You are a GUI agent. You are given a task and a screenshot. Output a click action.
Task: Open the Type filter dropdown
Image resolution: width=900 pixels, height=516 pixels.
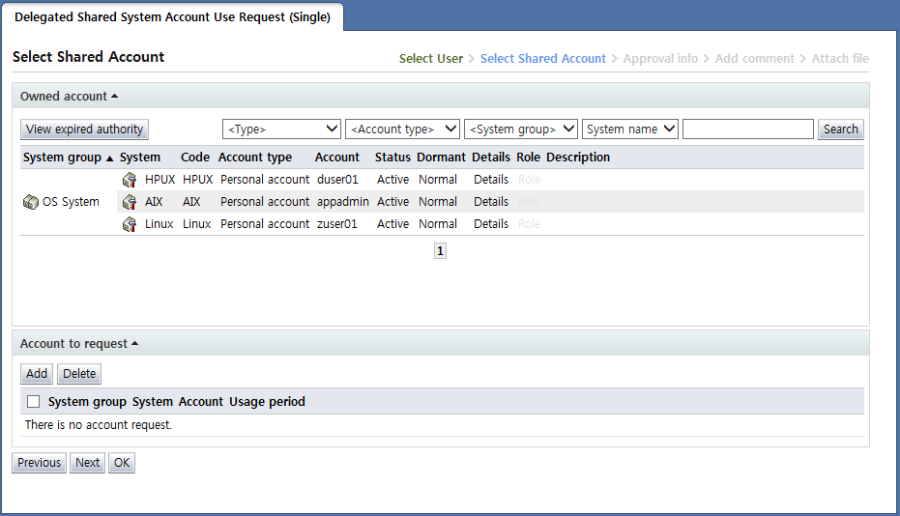[282, 129]
